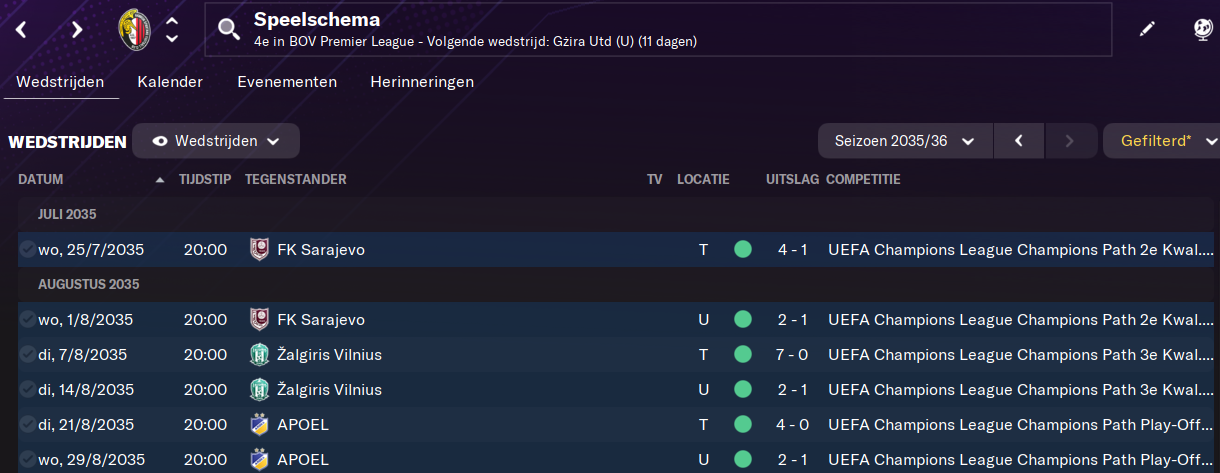Toggle checkmark for 25/7/2035 match
The height and width of the screenshot is (473, 1220).
27,249
